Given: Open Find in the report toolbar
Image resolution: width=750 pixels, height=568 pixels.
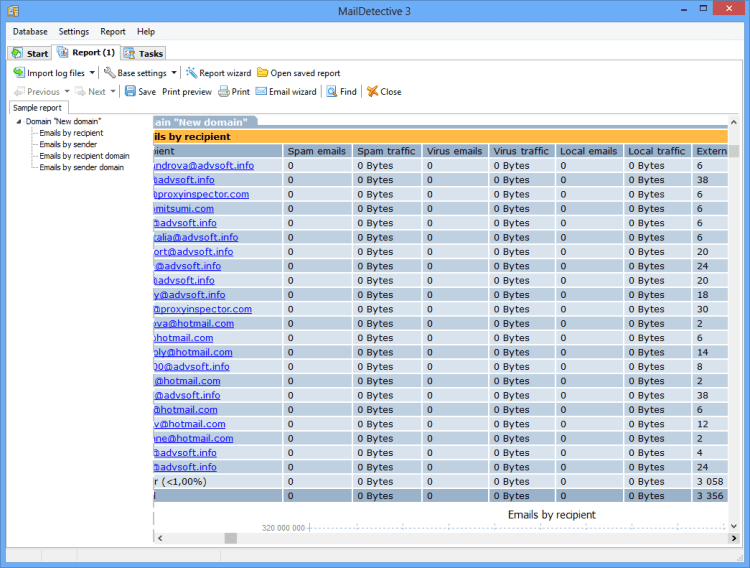Looking at the screenshot, I should (331, 91).
